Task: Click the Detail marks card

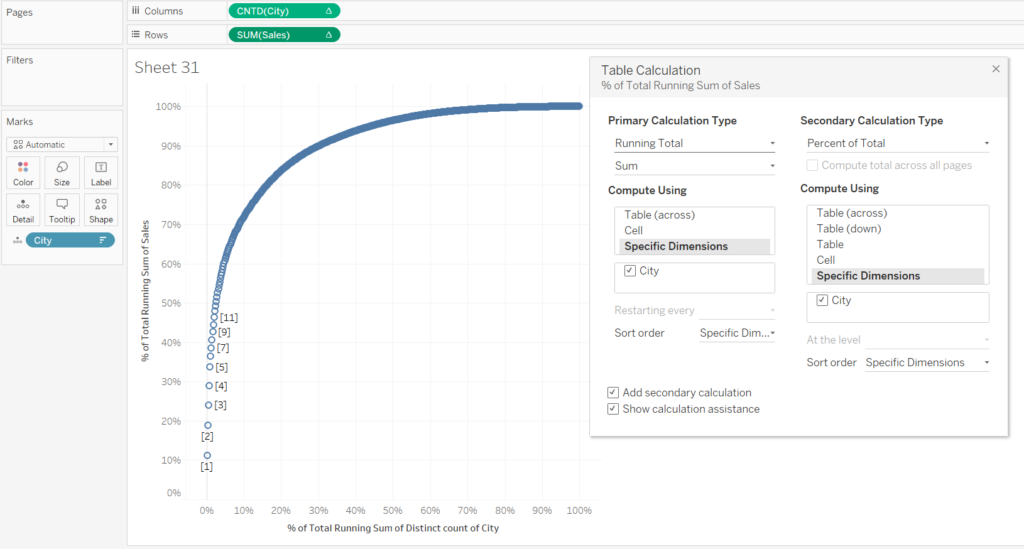Action: tap(23, 209)
